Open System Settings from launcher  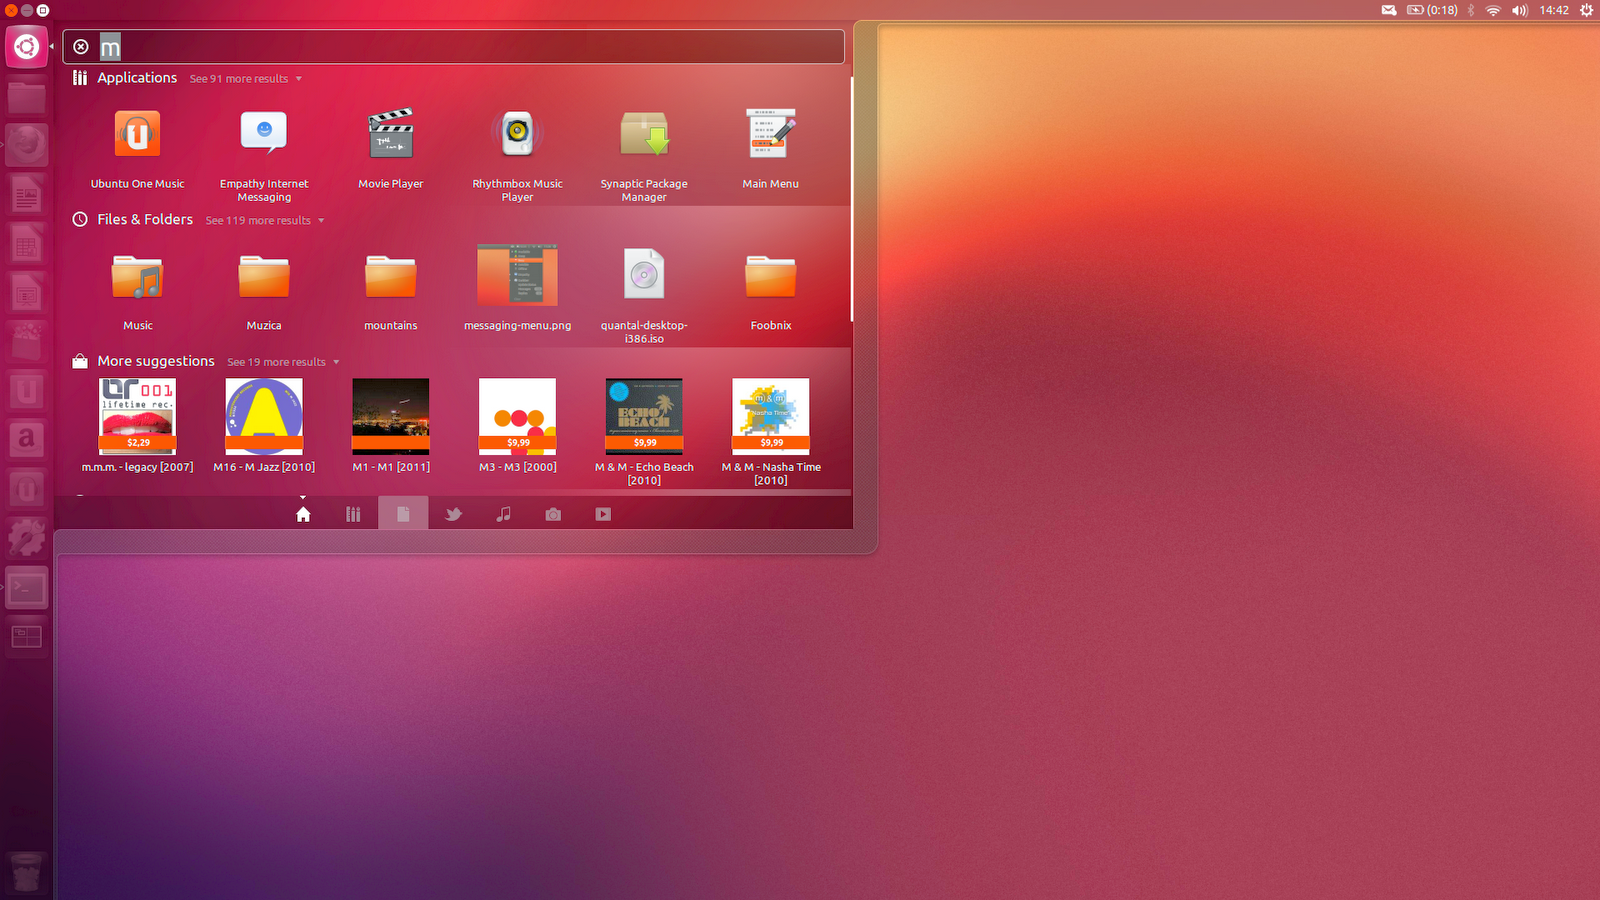point(27,538)
